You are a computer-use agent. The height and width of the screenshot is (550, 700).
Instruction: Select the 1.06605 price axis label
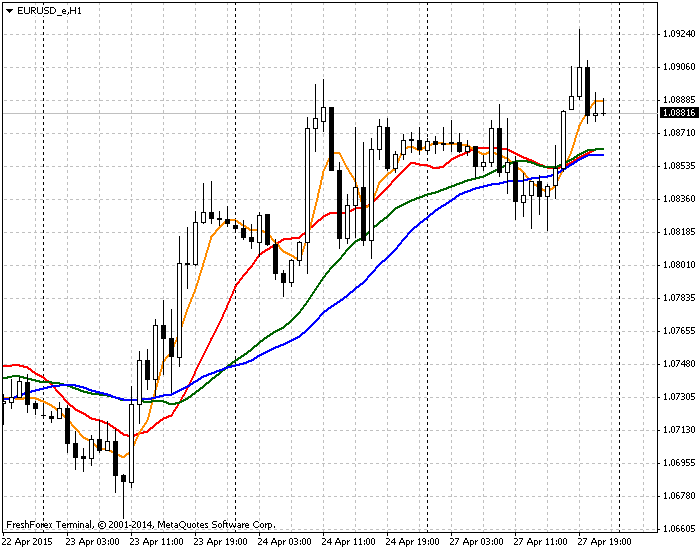pos(679,529)
